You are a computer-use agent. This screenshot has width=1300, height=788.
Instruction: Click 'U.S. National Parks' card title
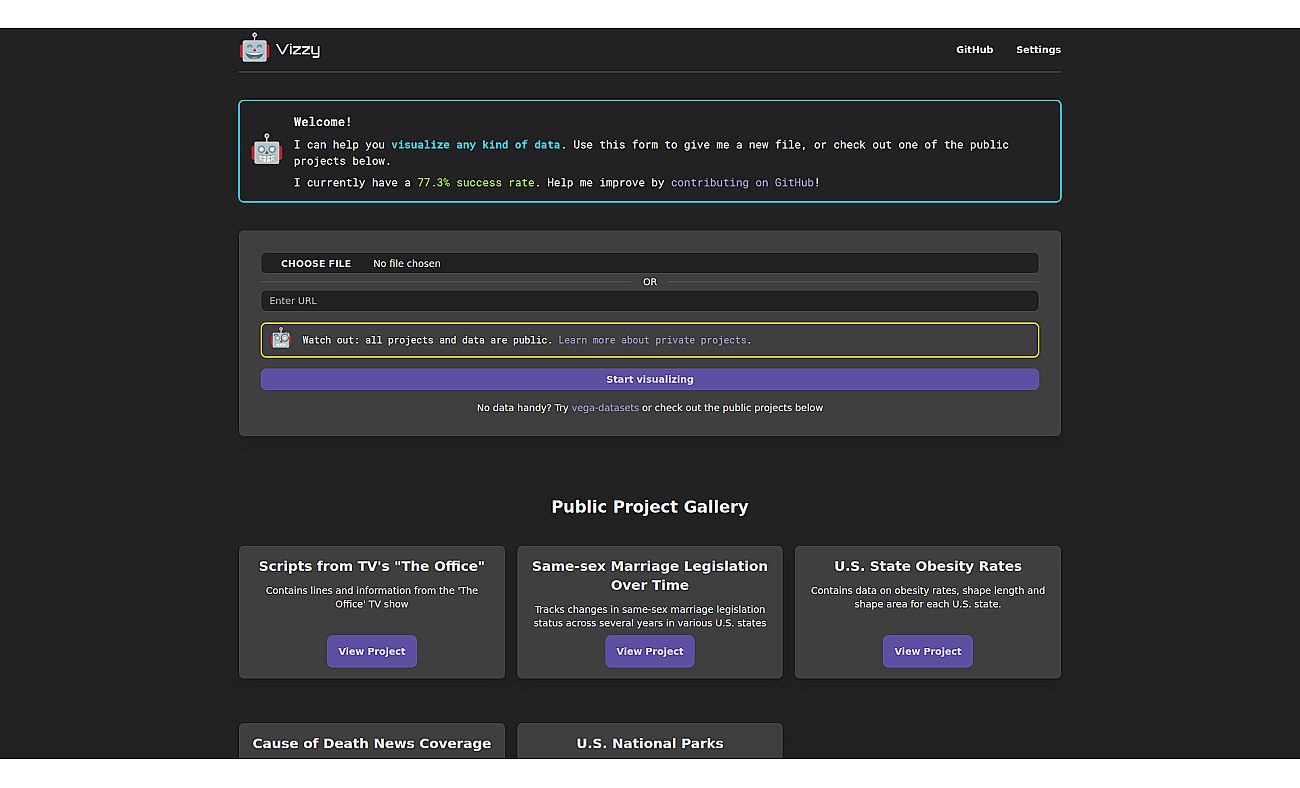click(650, 744)
